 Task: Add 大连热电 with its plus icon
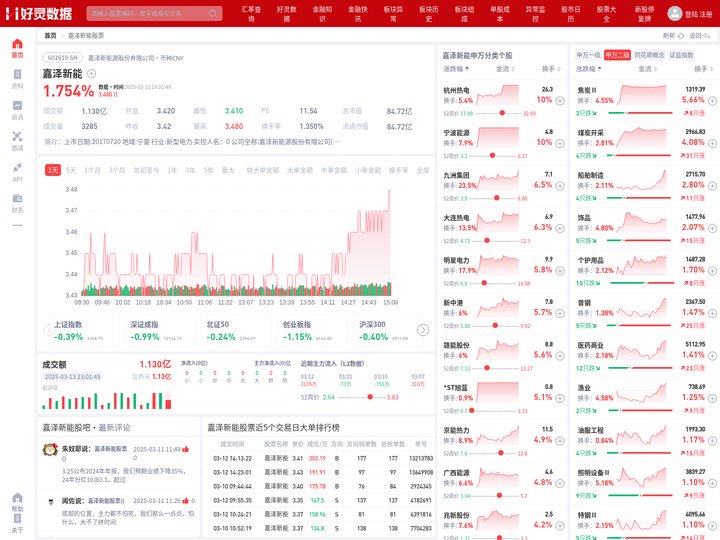560,228
